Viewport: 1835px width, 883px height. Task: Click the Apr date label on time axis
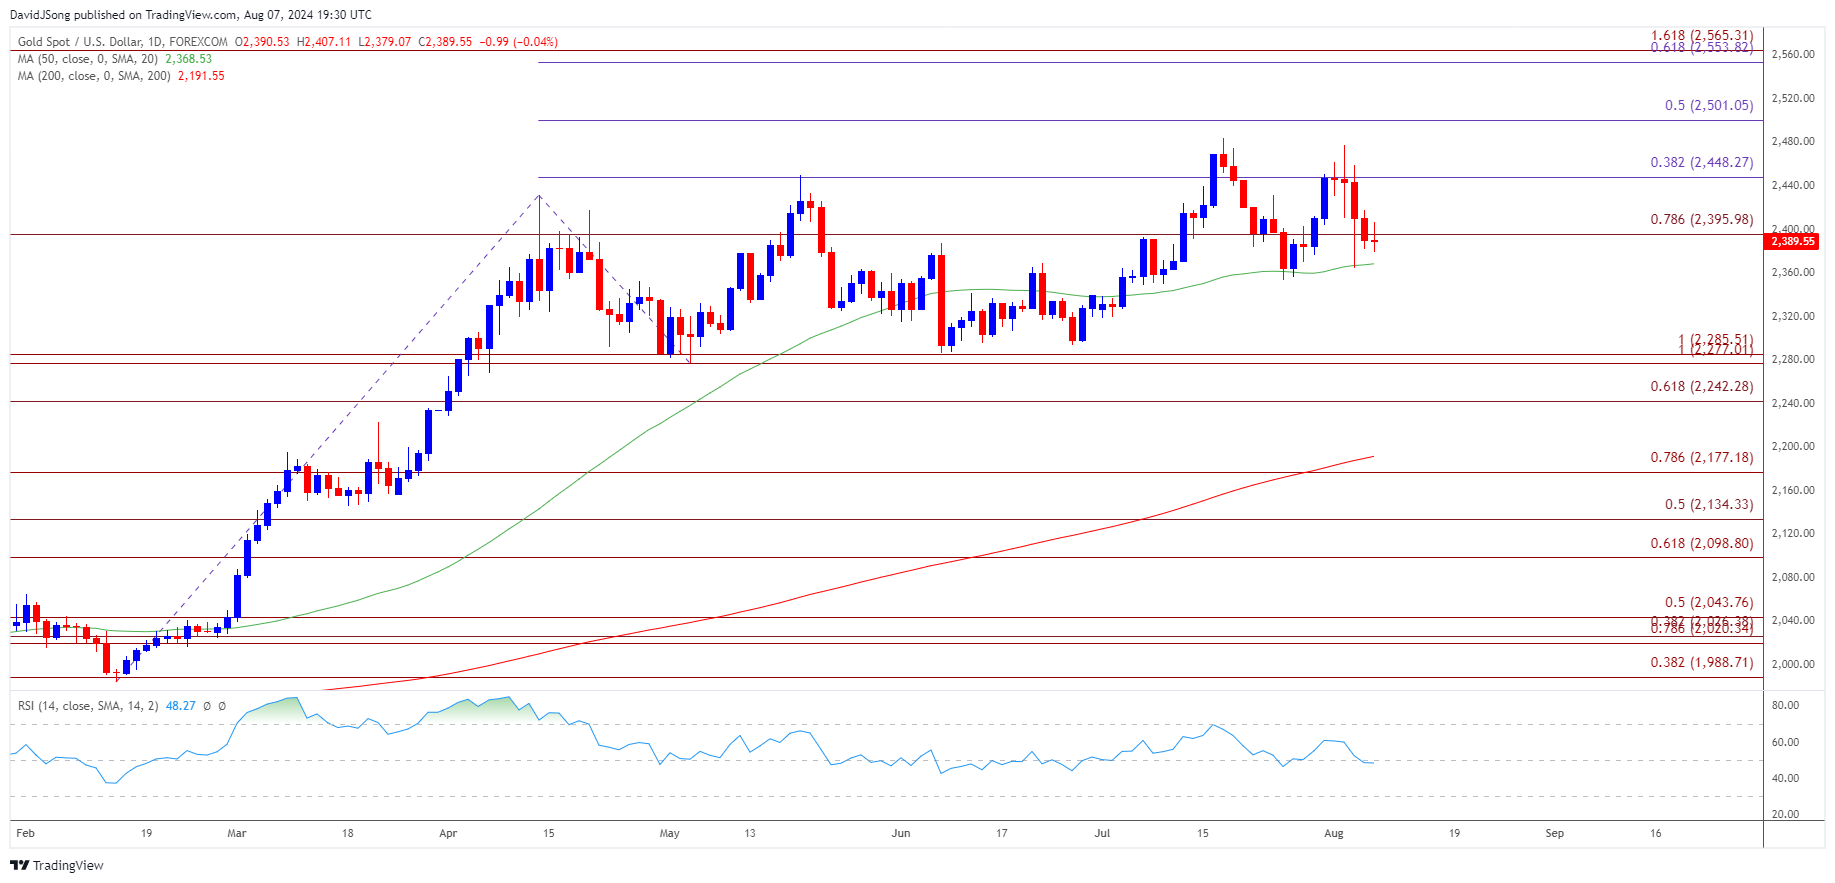448,833
